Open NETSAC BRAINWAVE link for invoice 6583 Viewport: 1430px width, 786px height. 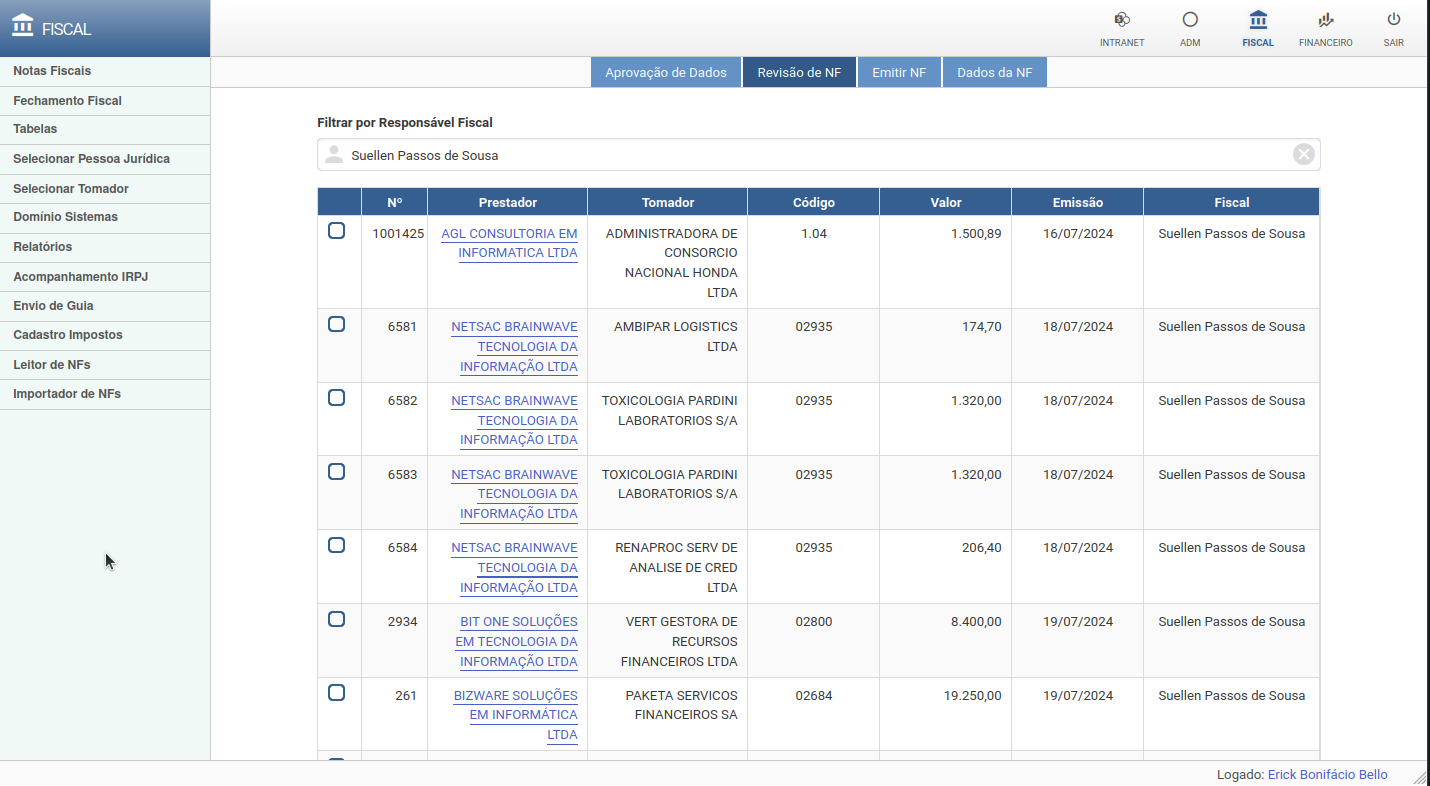pyautogui.click(x=514, y=494)
